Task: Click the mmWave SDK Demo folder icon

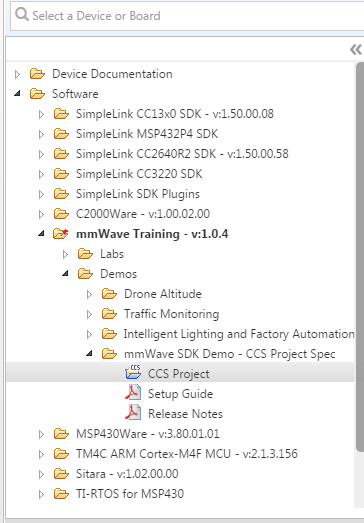Action: (109, 354)
